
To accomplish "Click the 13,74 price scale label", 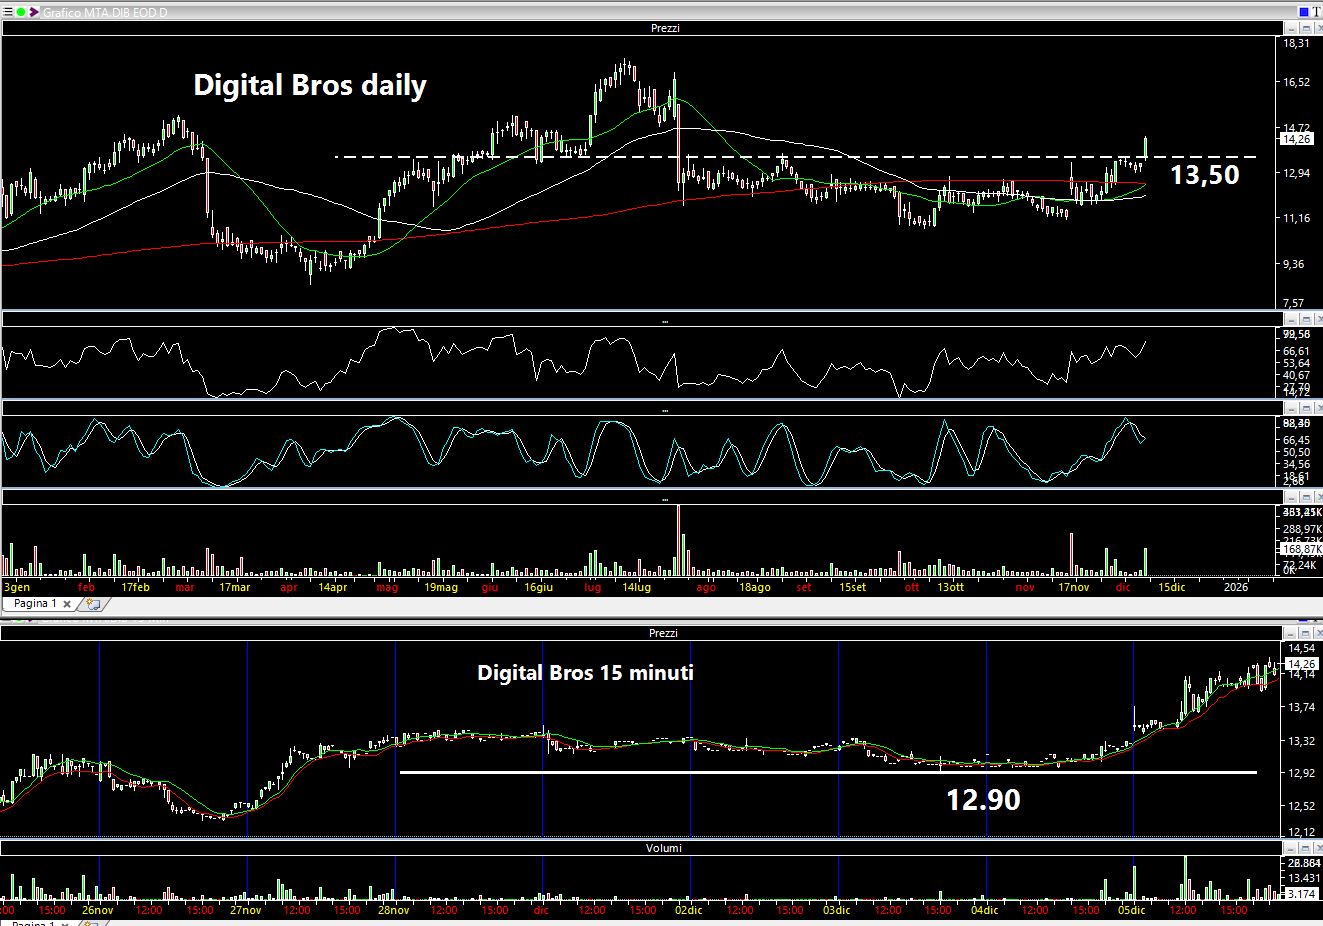I will [x=1303, y=708].
